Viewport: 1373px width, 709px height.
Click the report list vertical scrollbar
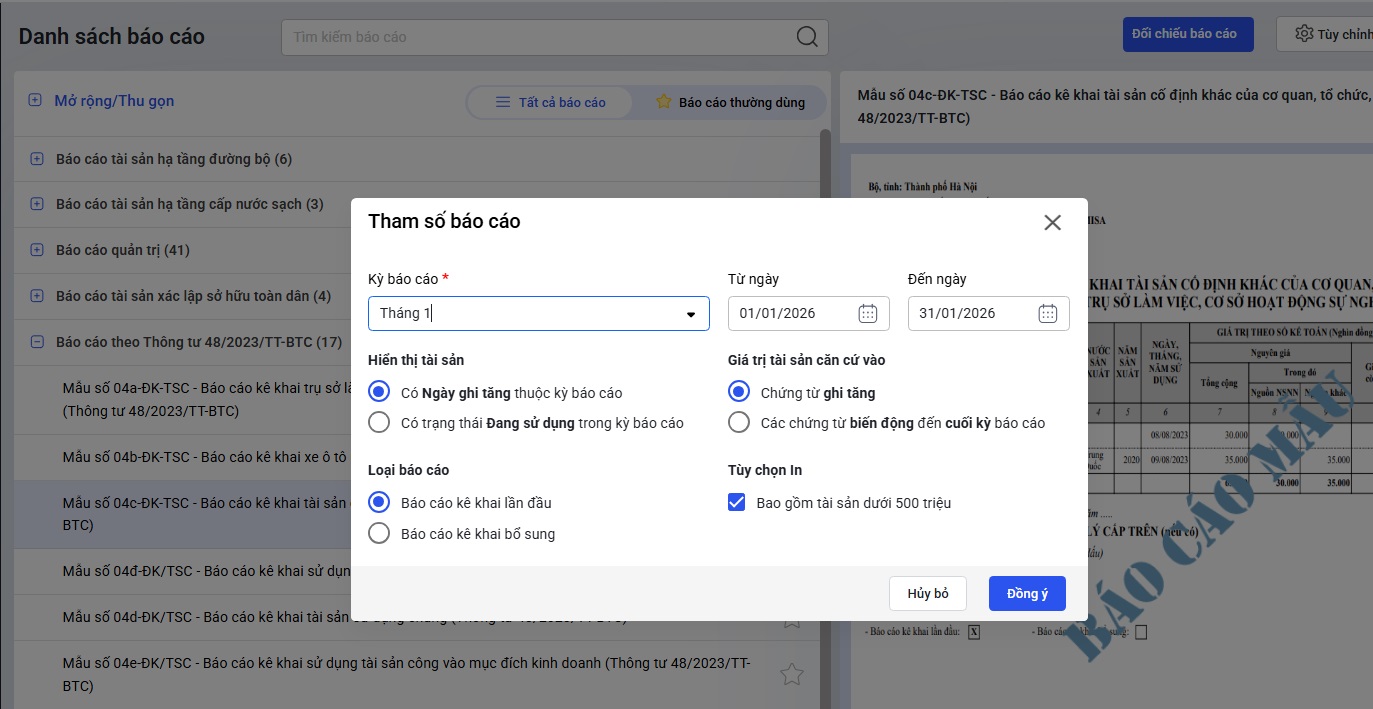825,400
